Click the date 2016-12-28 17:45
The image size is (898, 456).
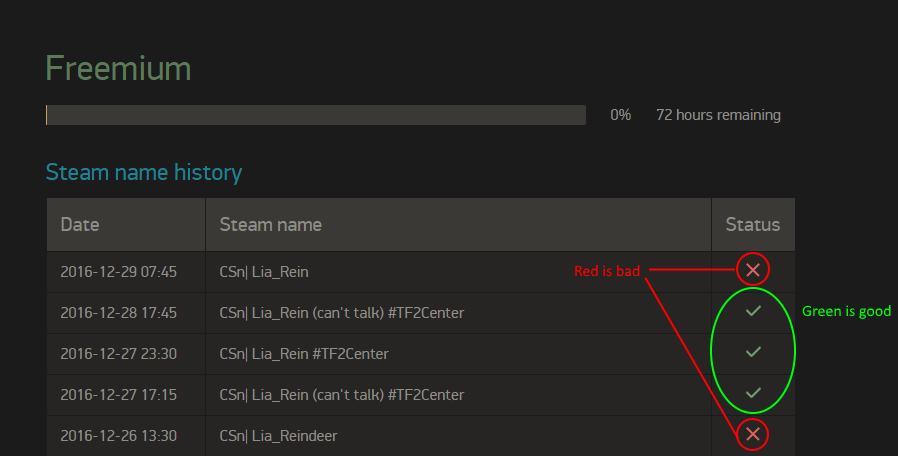[x=119, y=313]
